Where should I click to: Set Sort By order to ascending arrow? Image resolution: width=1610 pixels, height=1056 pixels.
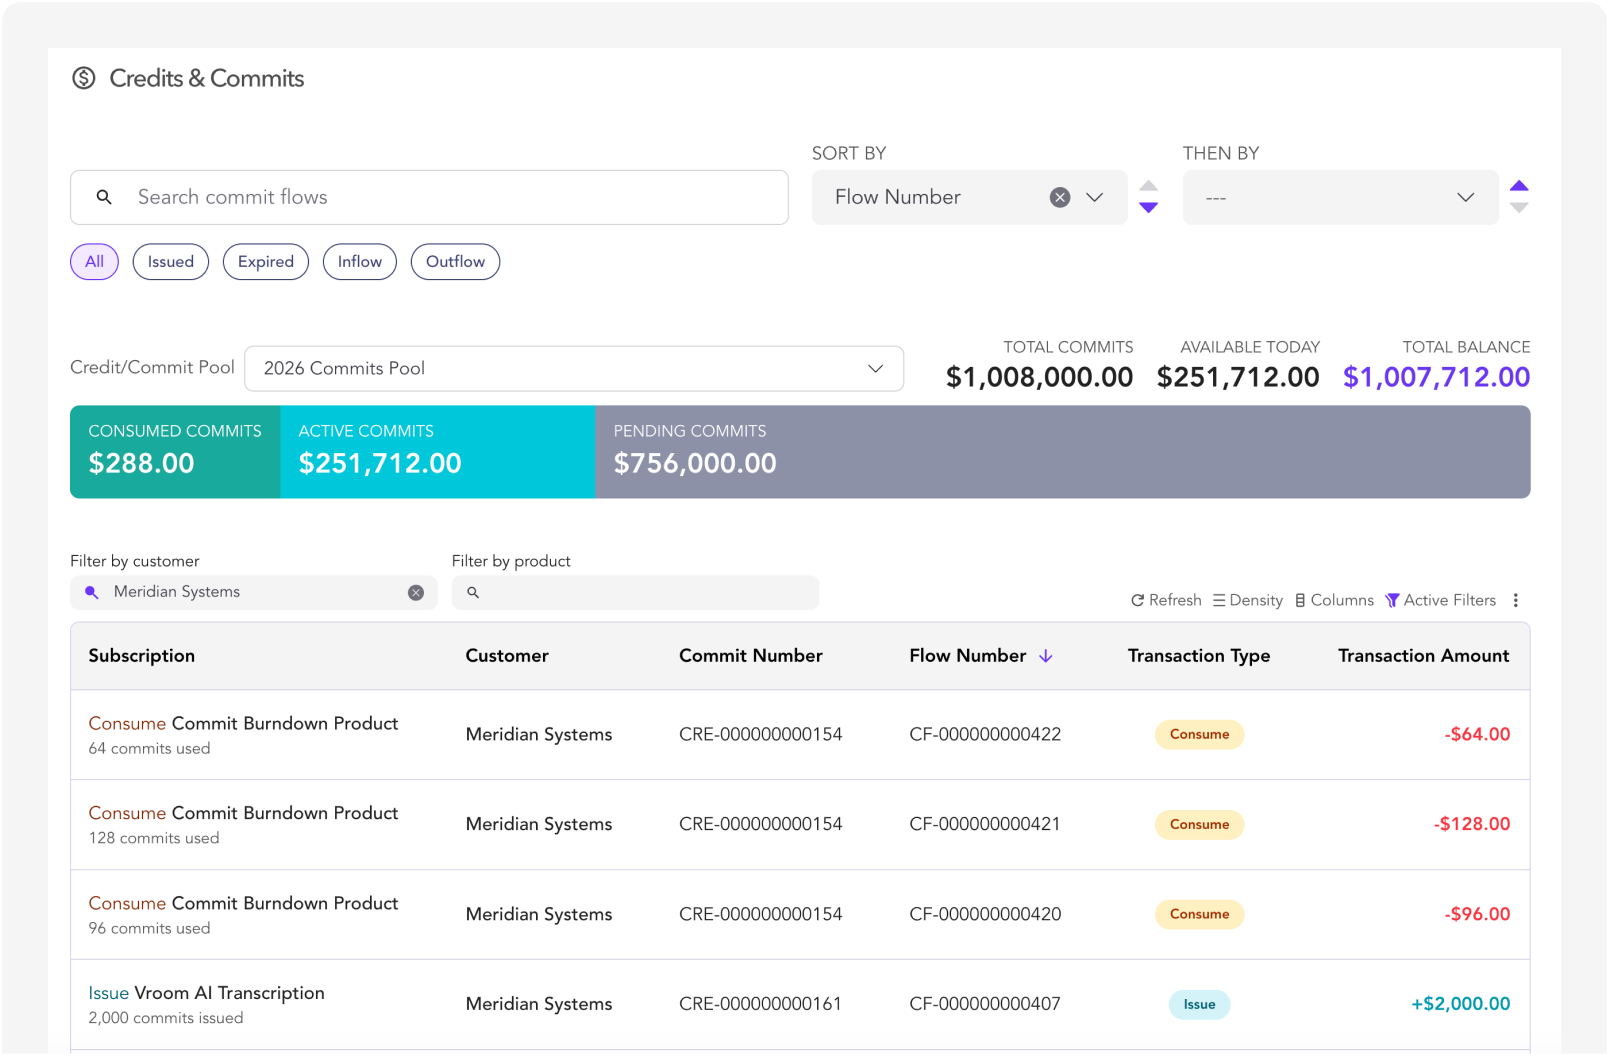point(1149,186)
